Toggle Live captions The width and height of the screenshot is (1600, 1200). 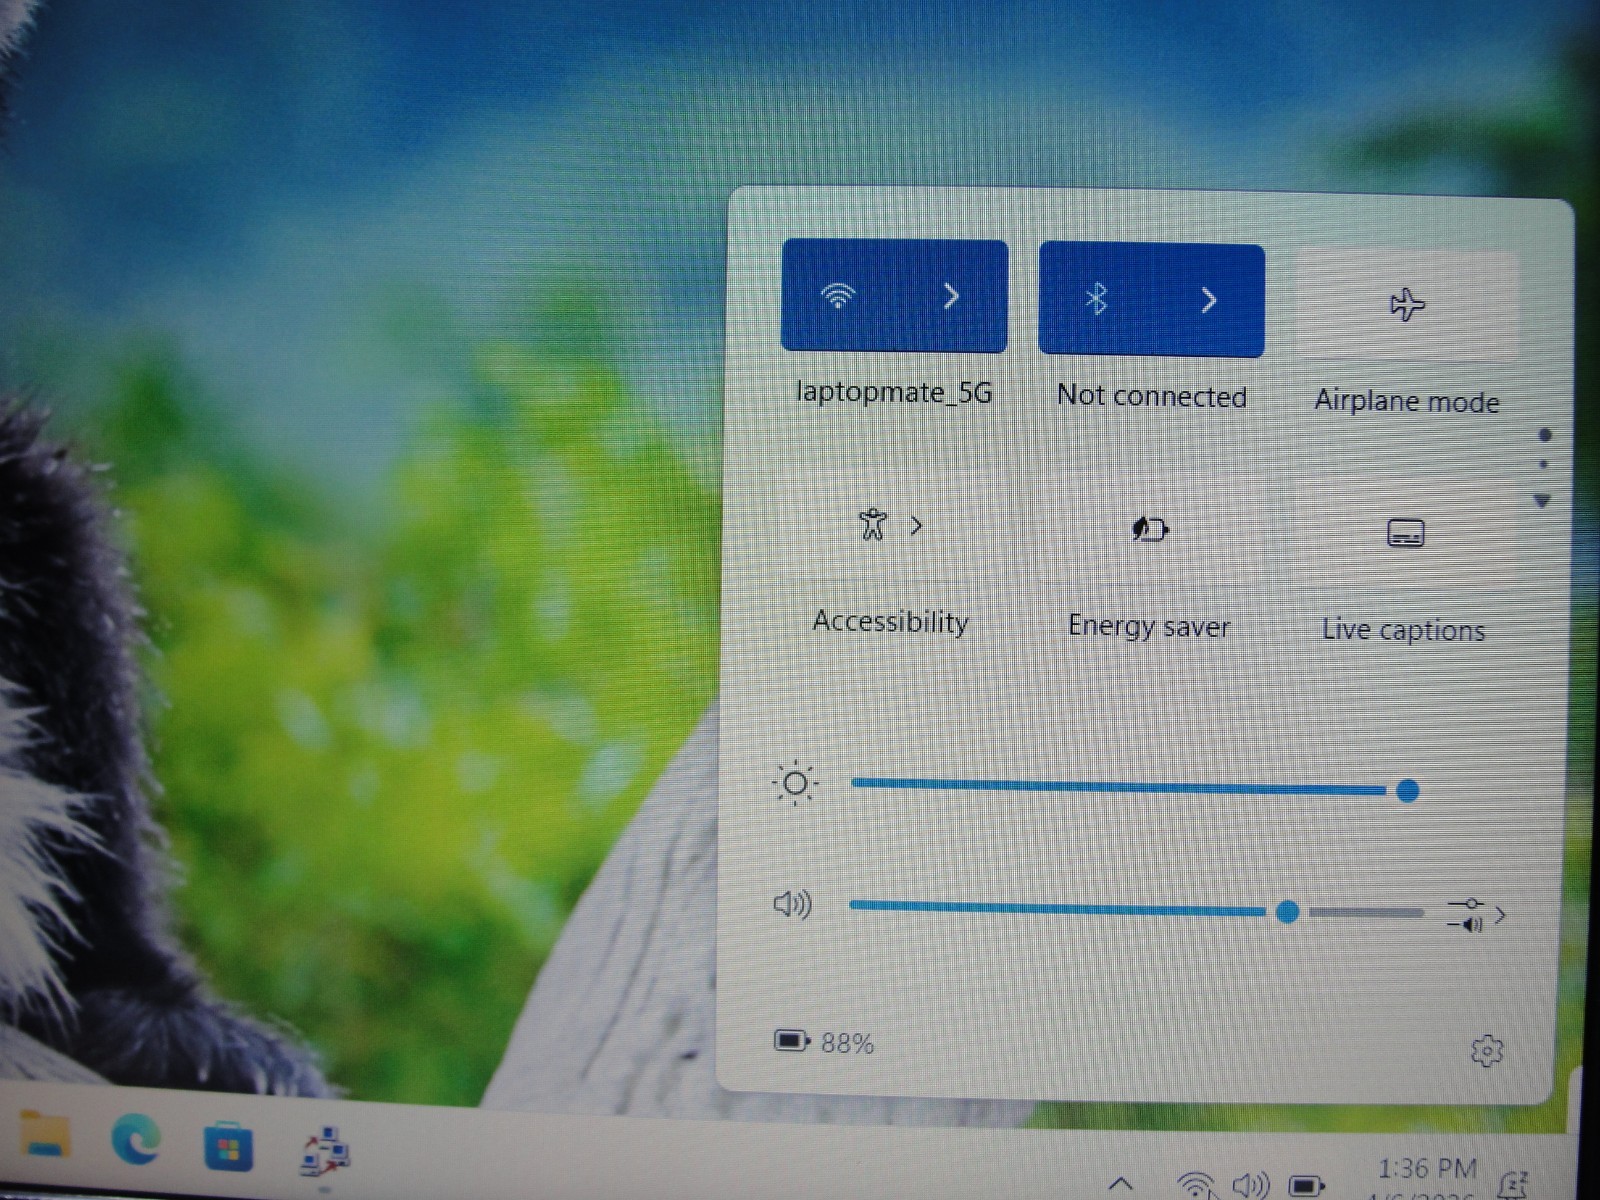(x=1406, y=533)
